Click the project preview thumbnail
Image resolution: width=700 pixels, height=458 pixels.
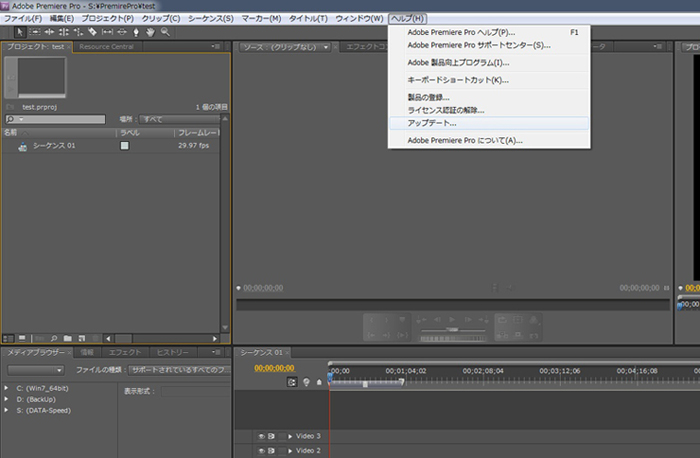coord(42,77)
